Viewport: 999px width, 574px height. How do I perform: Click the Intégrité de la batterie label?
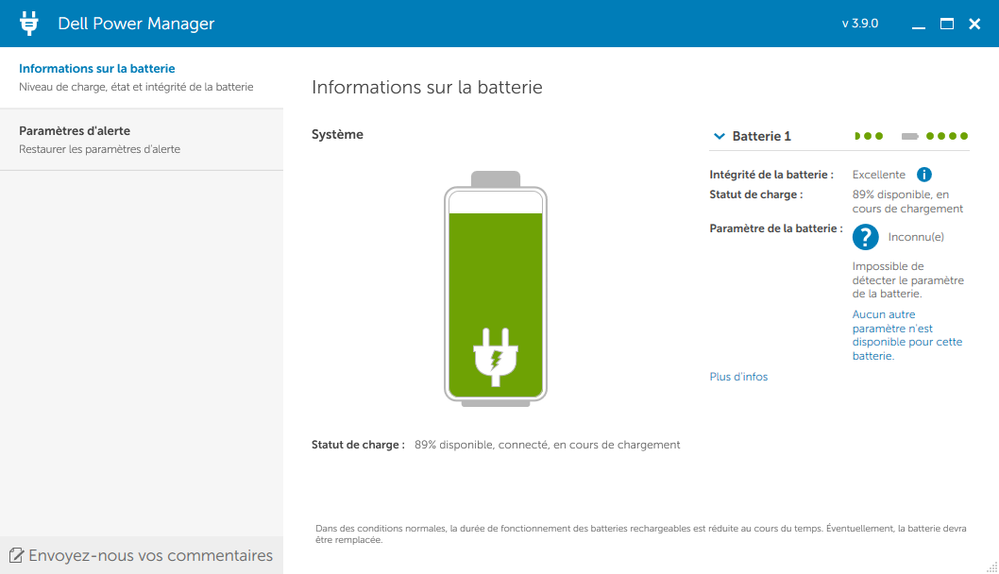tap(771, 175)
